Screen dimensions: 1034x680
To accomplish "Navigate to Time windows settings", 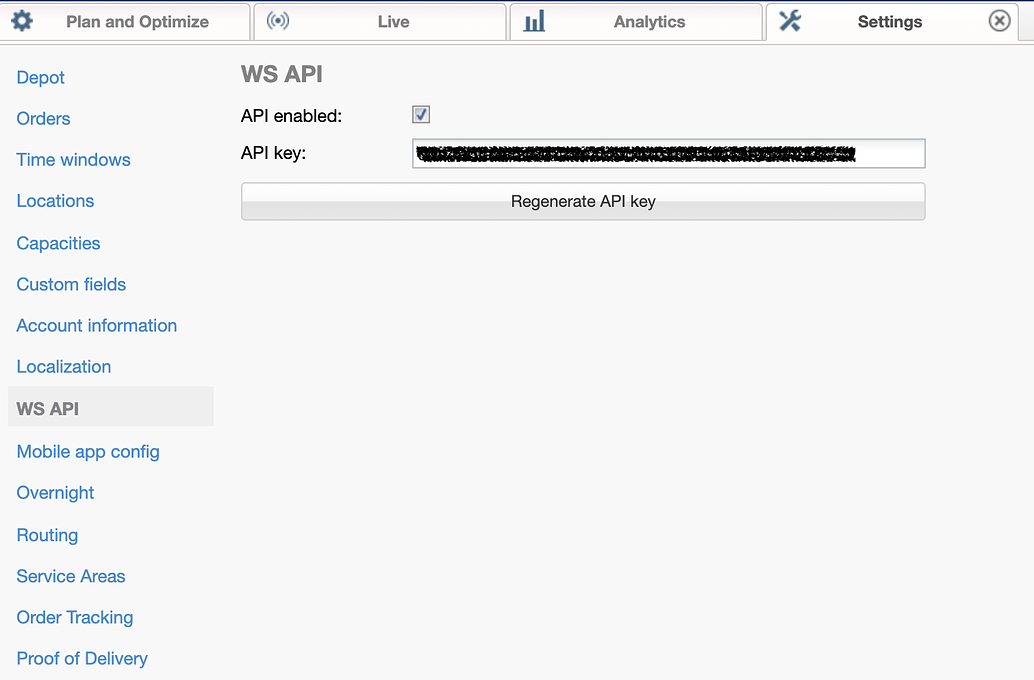I will coord(73,160).
